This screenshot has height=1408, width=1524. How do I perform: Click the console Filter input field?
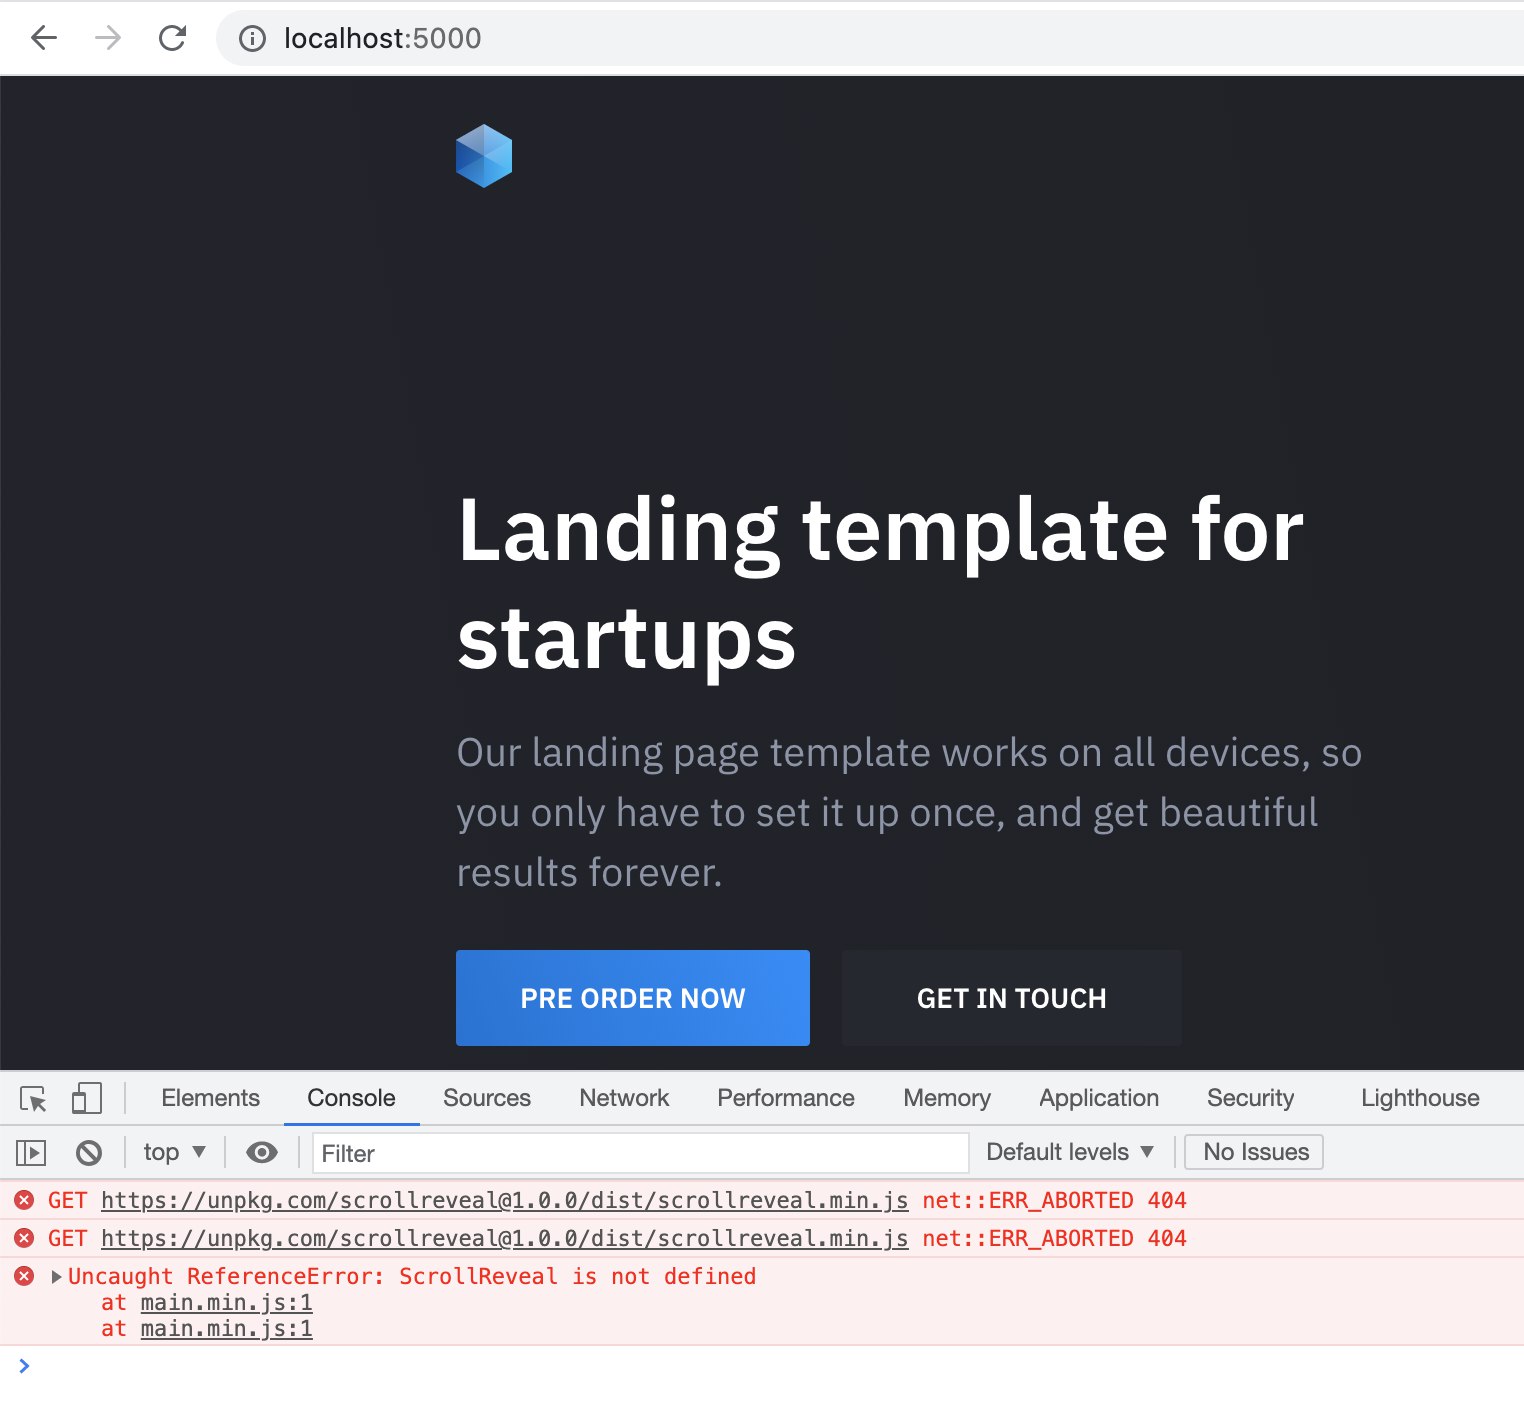pyautogui.click(x=641, y=1153)
